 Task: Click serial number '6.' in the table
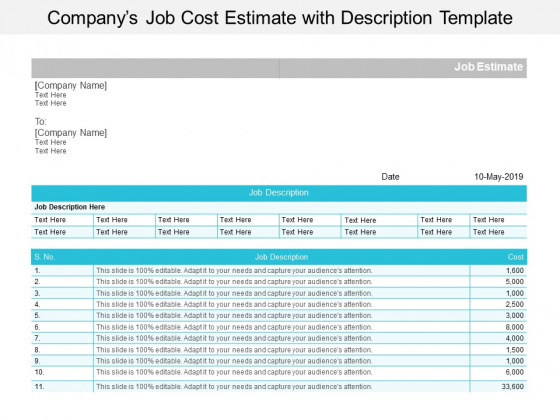pos(38,327)
